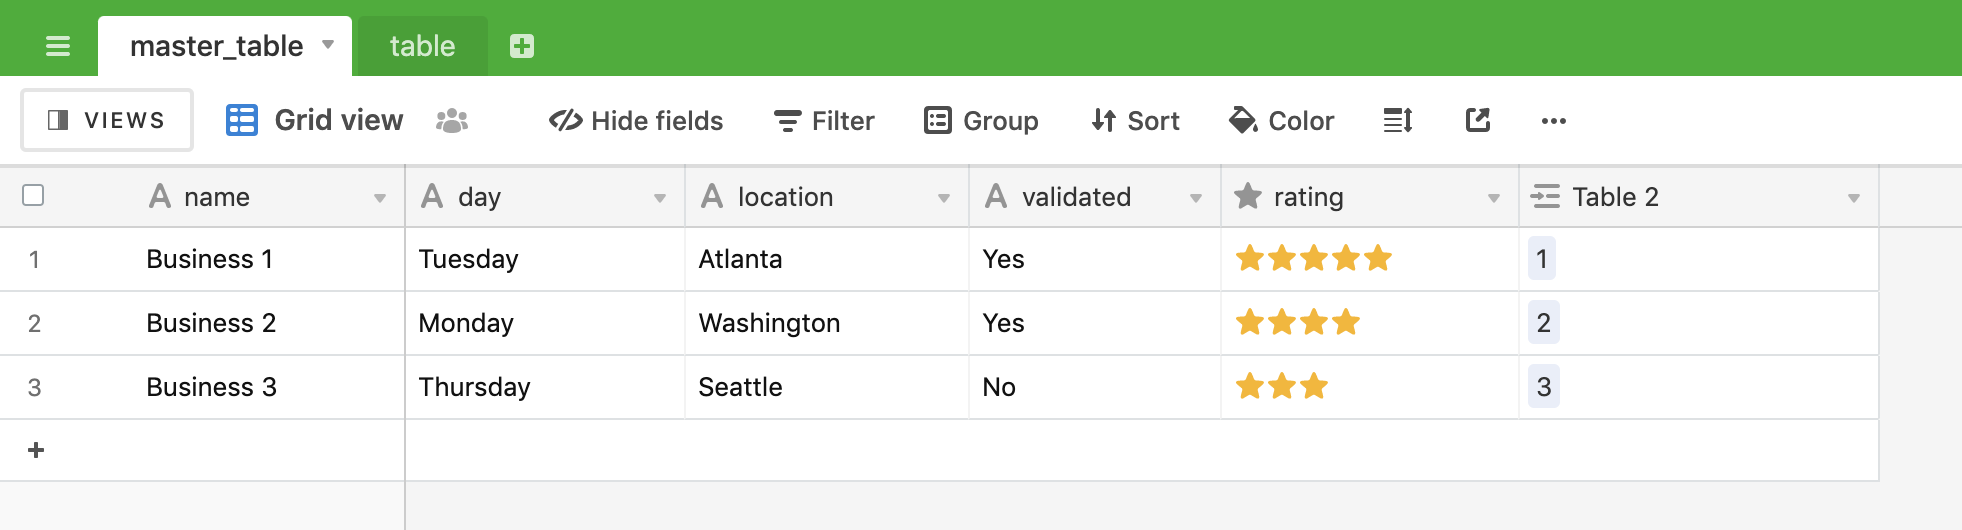Open the location column dropdown menu
Image resolution: width=1962 pixels, height=530 pixels.
(x=944, y=198)
